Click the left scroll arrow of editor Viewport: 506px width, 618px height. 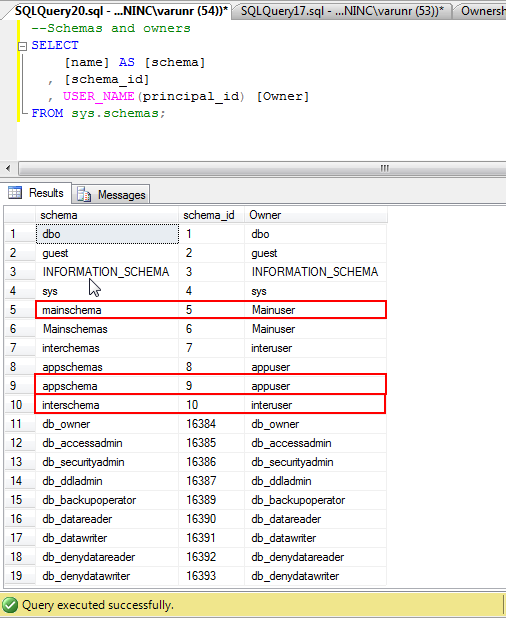[x=8, y=169]
